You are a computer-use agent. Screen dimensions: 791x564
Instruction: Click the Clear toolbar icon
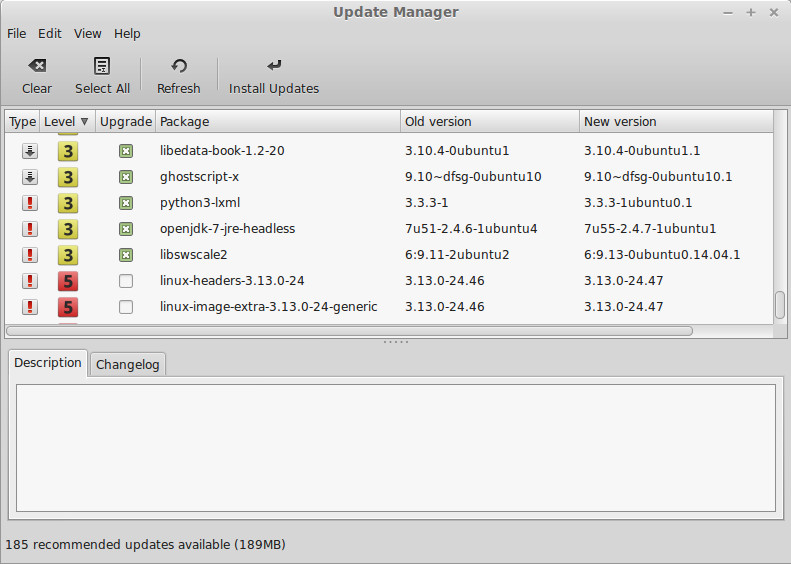coord(37,66)
